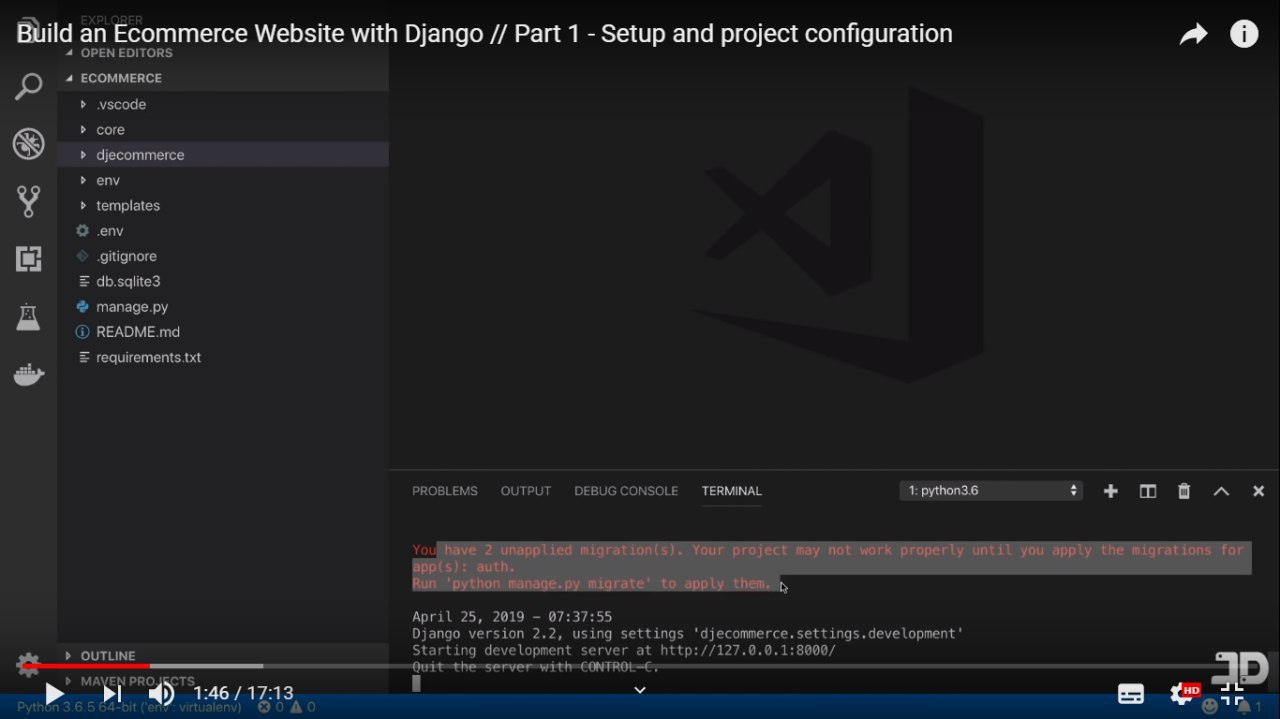Click 'Django version 2.2' terminal line
The width and height of the screenshot is (1280, 719).
688,633
